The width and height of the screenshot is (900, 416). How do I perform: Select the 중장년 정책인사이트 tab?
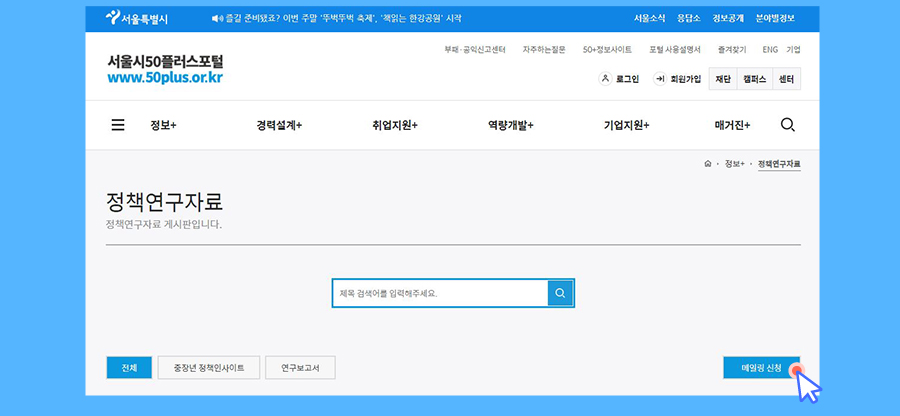209,368
